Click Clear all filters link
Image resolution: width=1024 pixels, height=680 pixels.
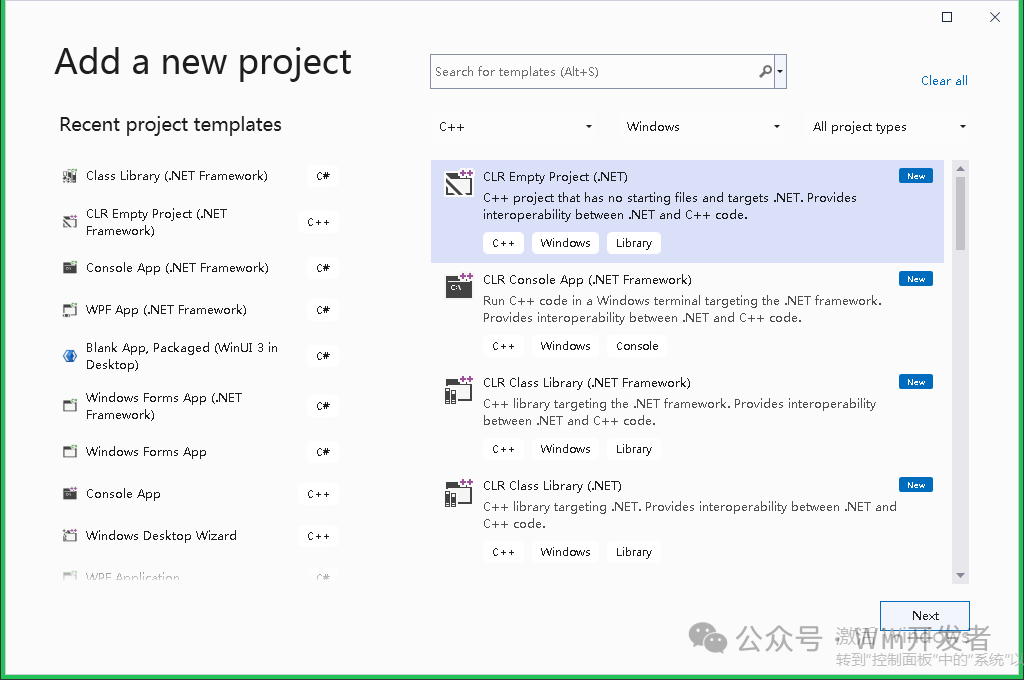[x=944, y=80]
